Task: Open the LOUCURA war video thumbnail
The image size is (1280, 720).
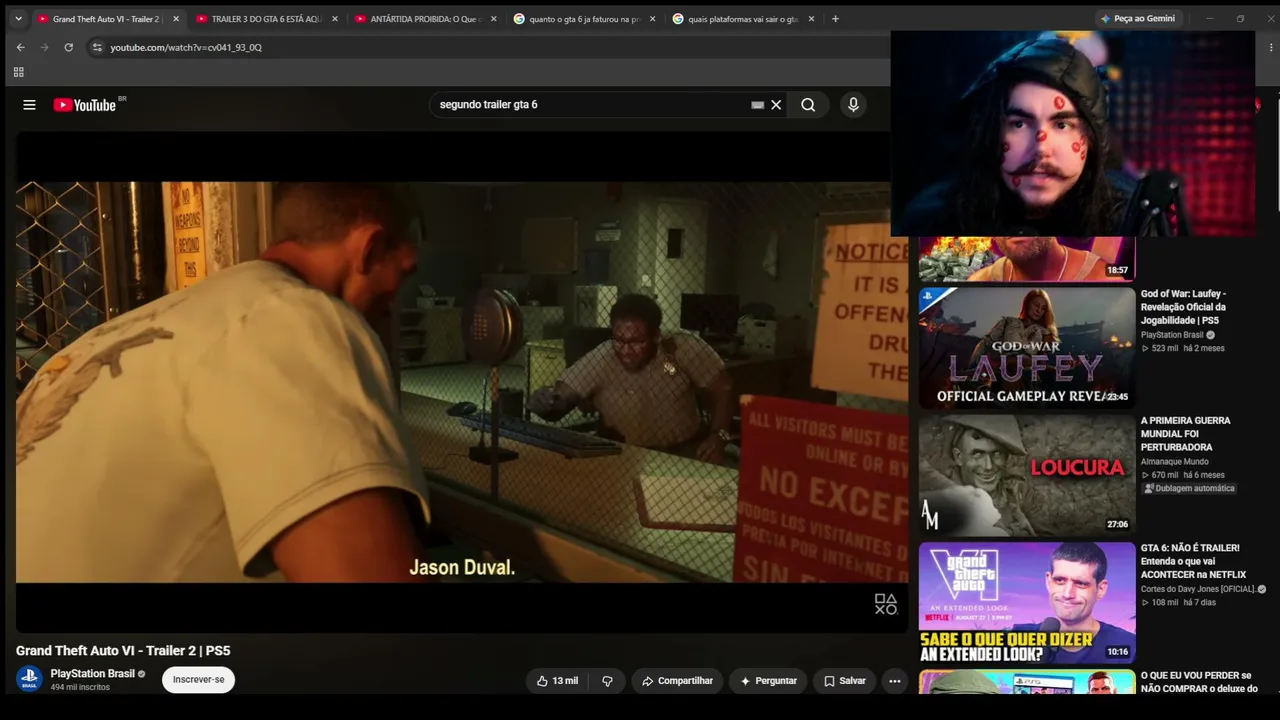Action: [x=1027, y=476]
